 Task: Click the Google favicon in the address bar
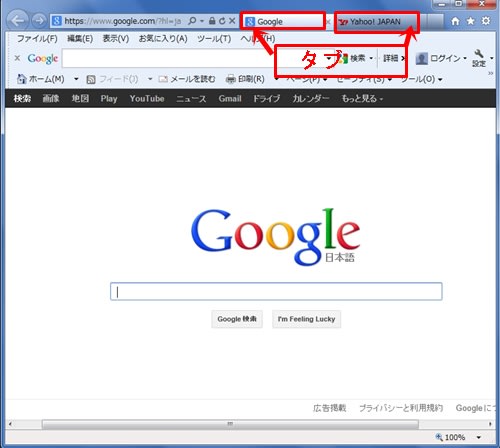[x=57, y=21]
